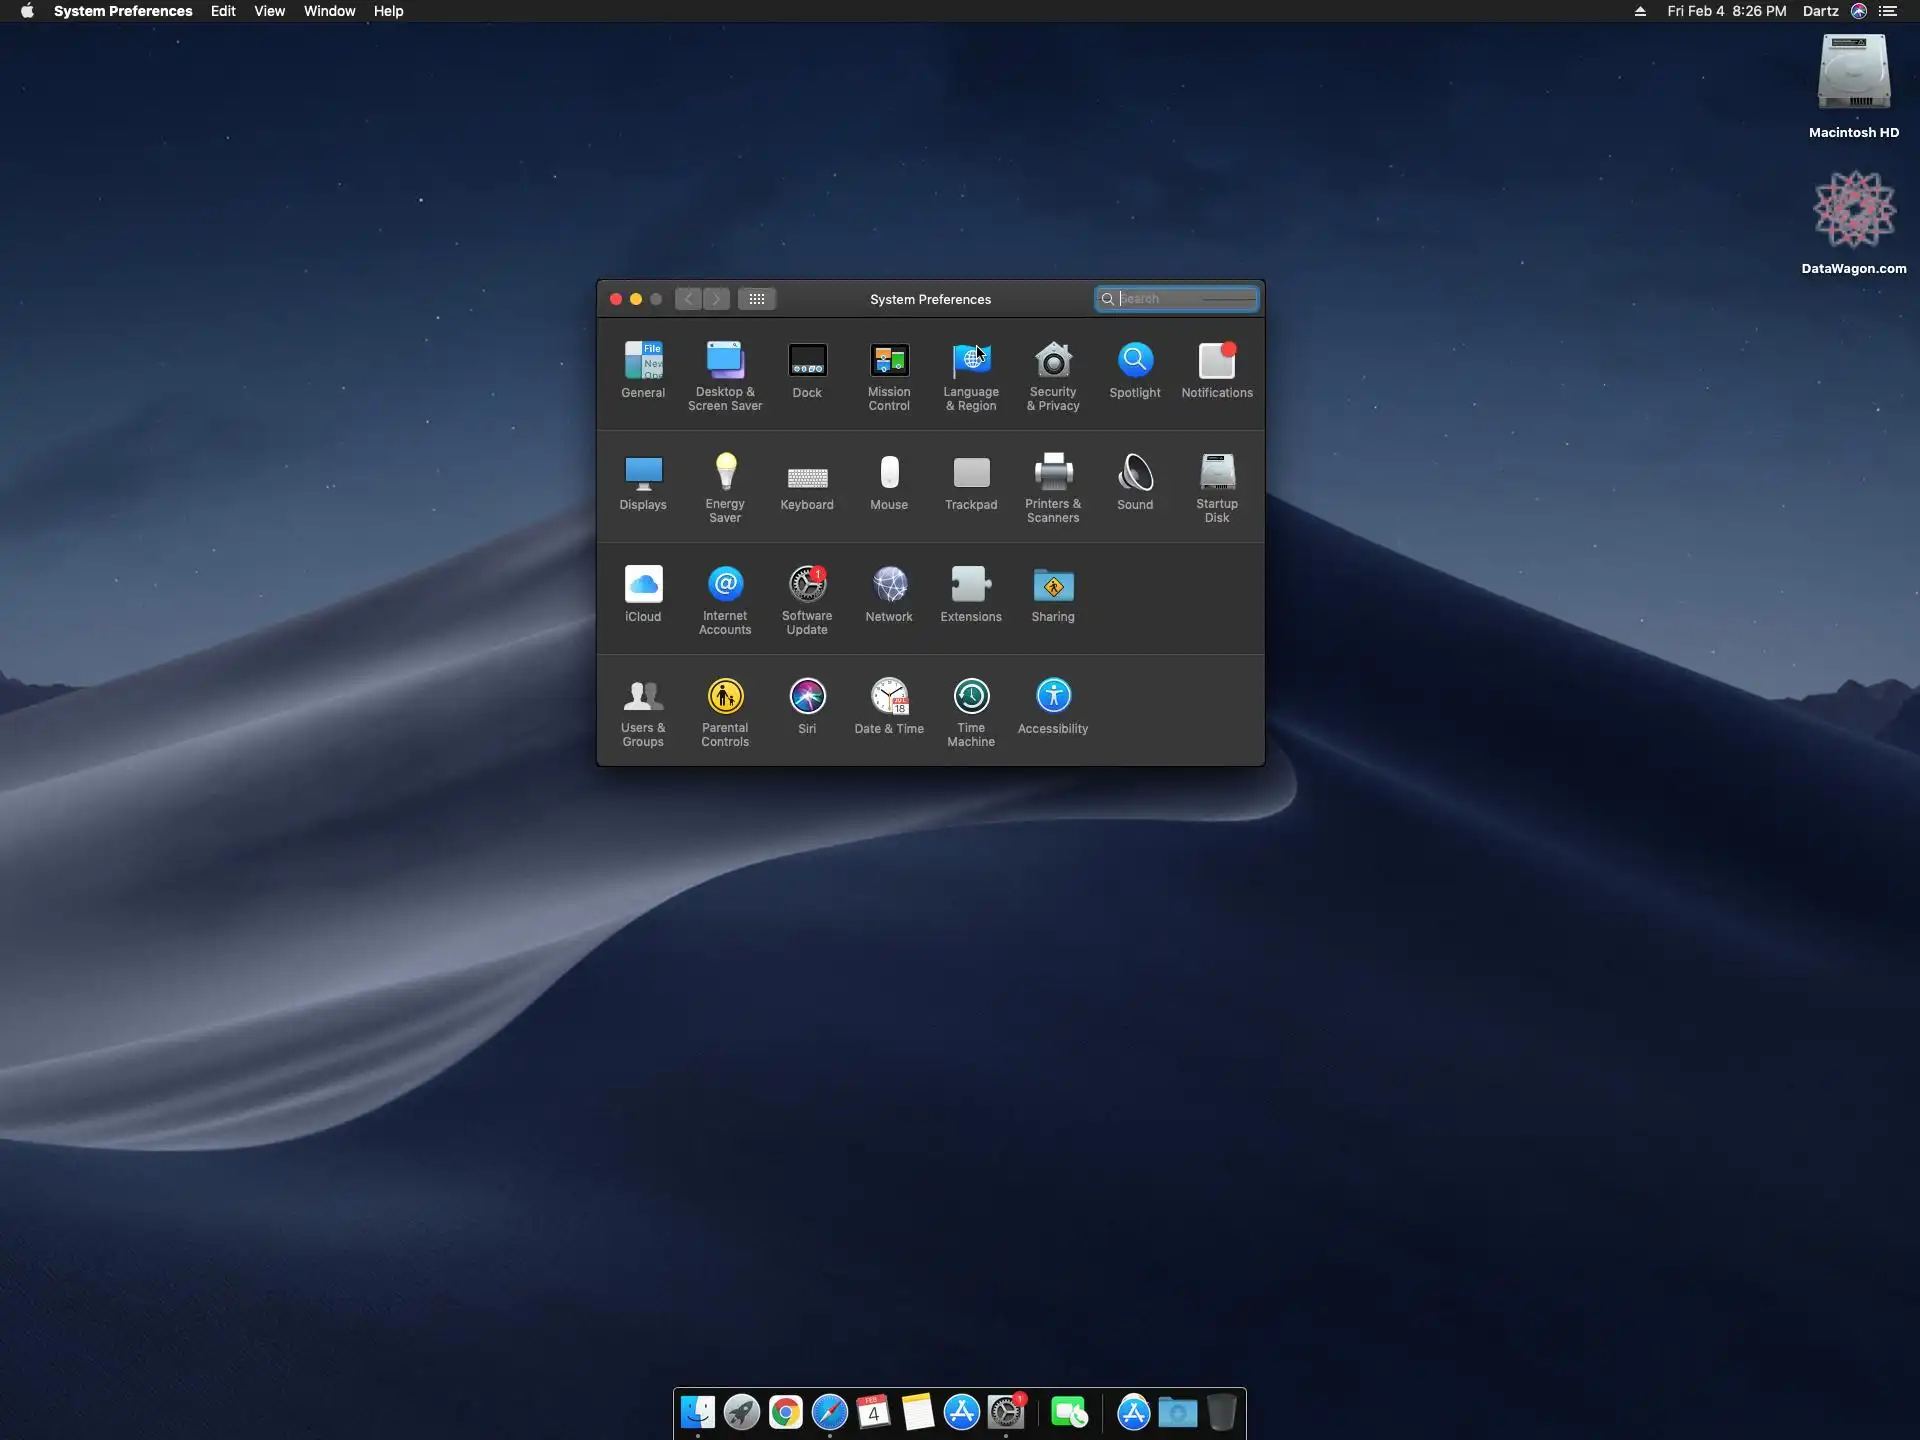1920x1440 pixels.
Task: Open the Software Update preferences
Action: click(807, 586)
